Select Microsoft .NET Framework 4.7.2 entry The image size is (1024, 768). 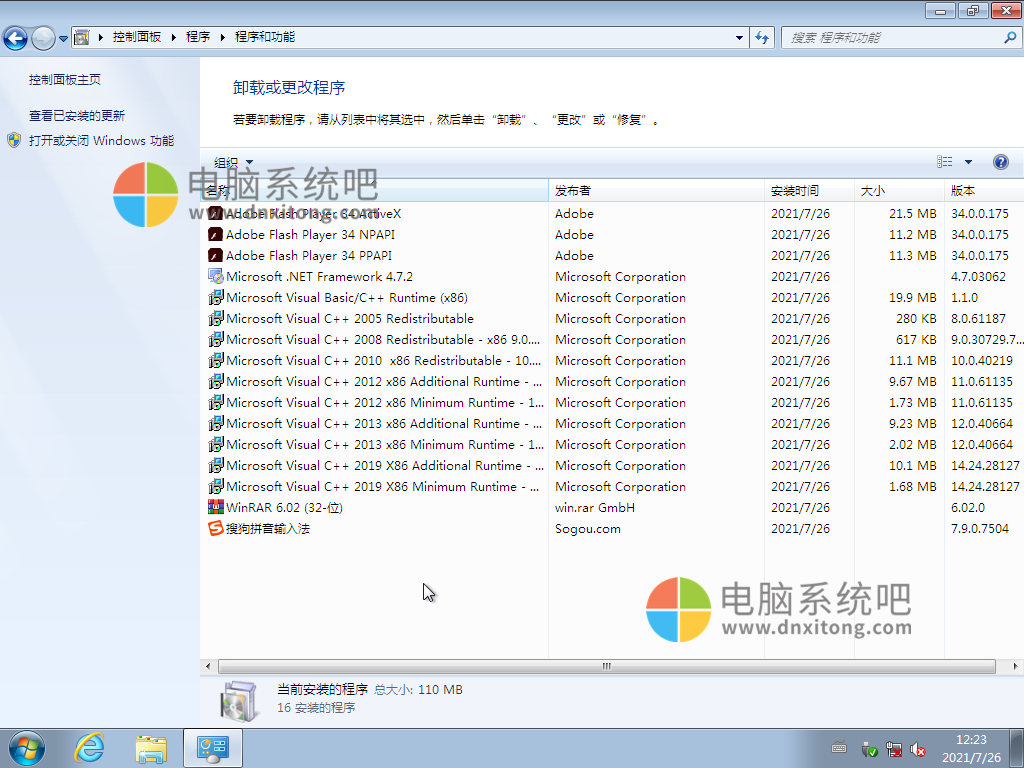[x=305, y=276]
